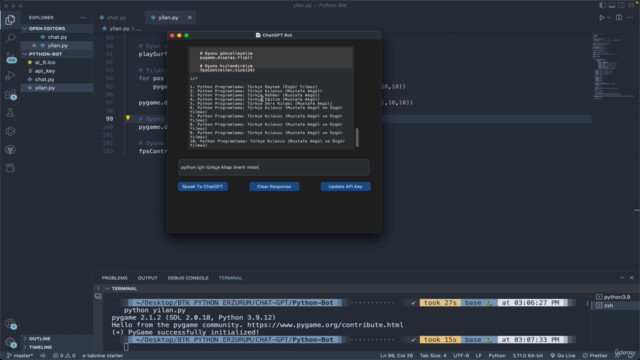Click 3.11.0 64-bit interpreter in status bar
Viewport: 640px width, 360px height.
tap(527, 356)
